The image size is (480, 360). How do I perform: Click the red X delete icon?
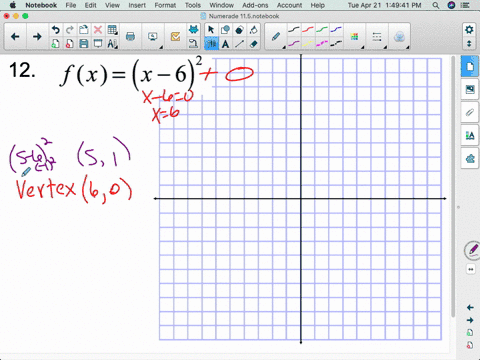98,30
